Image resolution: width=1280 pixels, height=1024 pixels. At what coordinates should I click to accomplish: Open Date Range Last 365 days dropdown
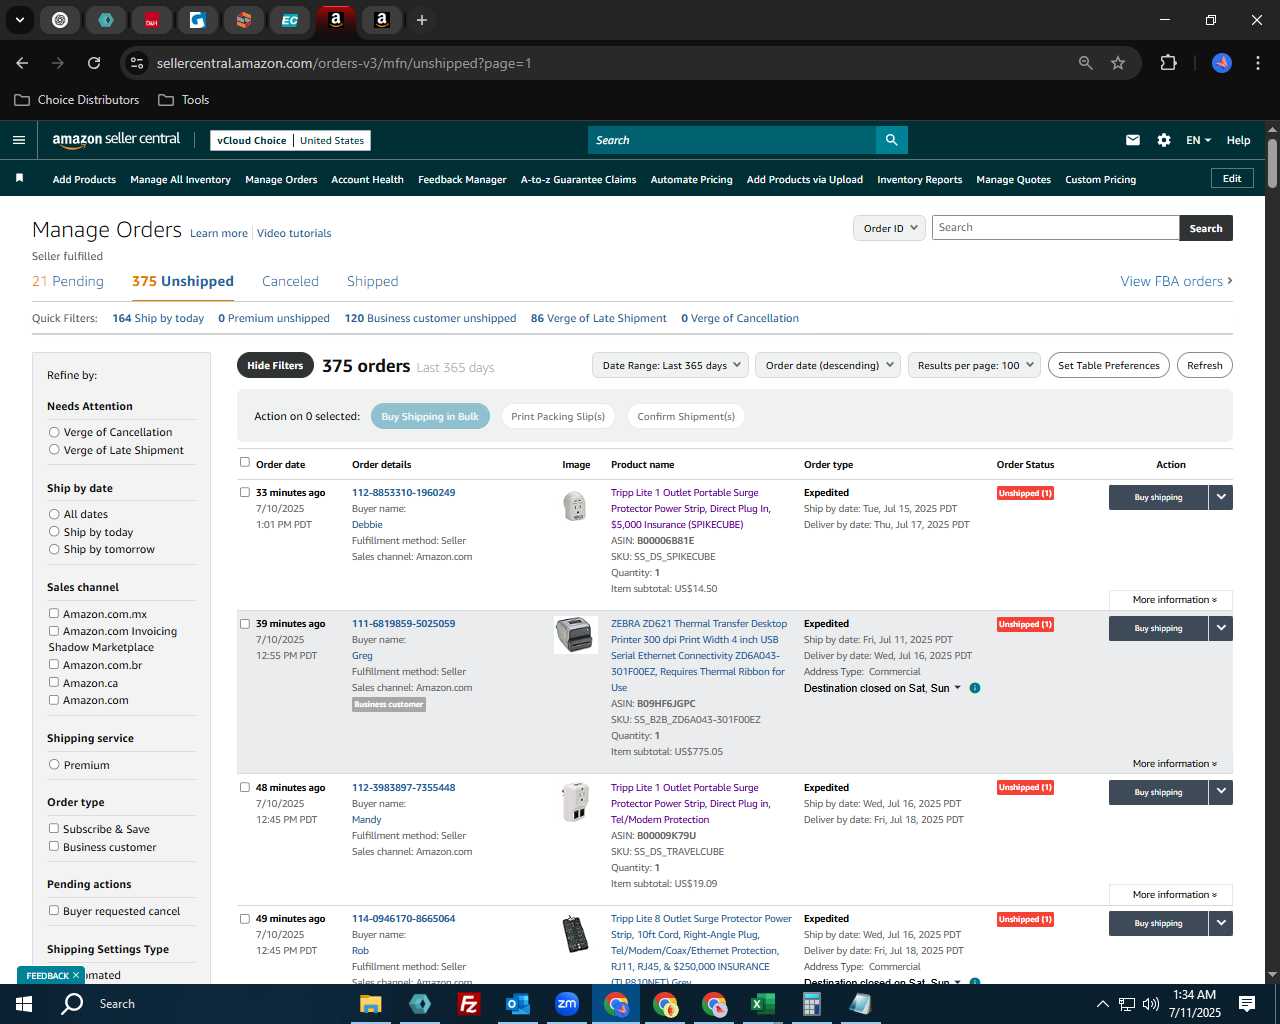click(x=670, y=365)
